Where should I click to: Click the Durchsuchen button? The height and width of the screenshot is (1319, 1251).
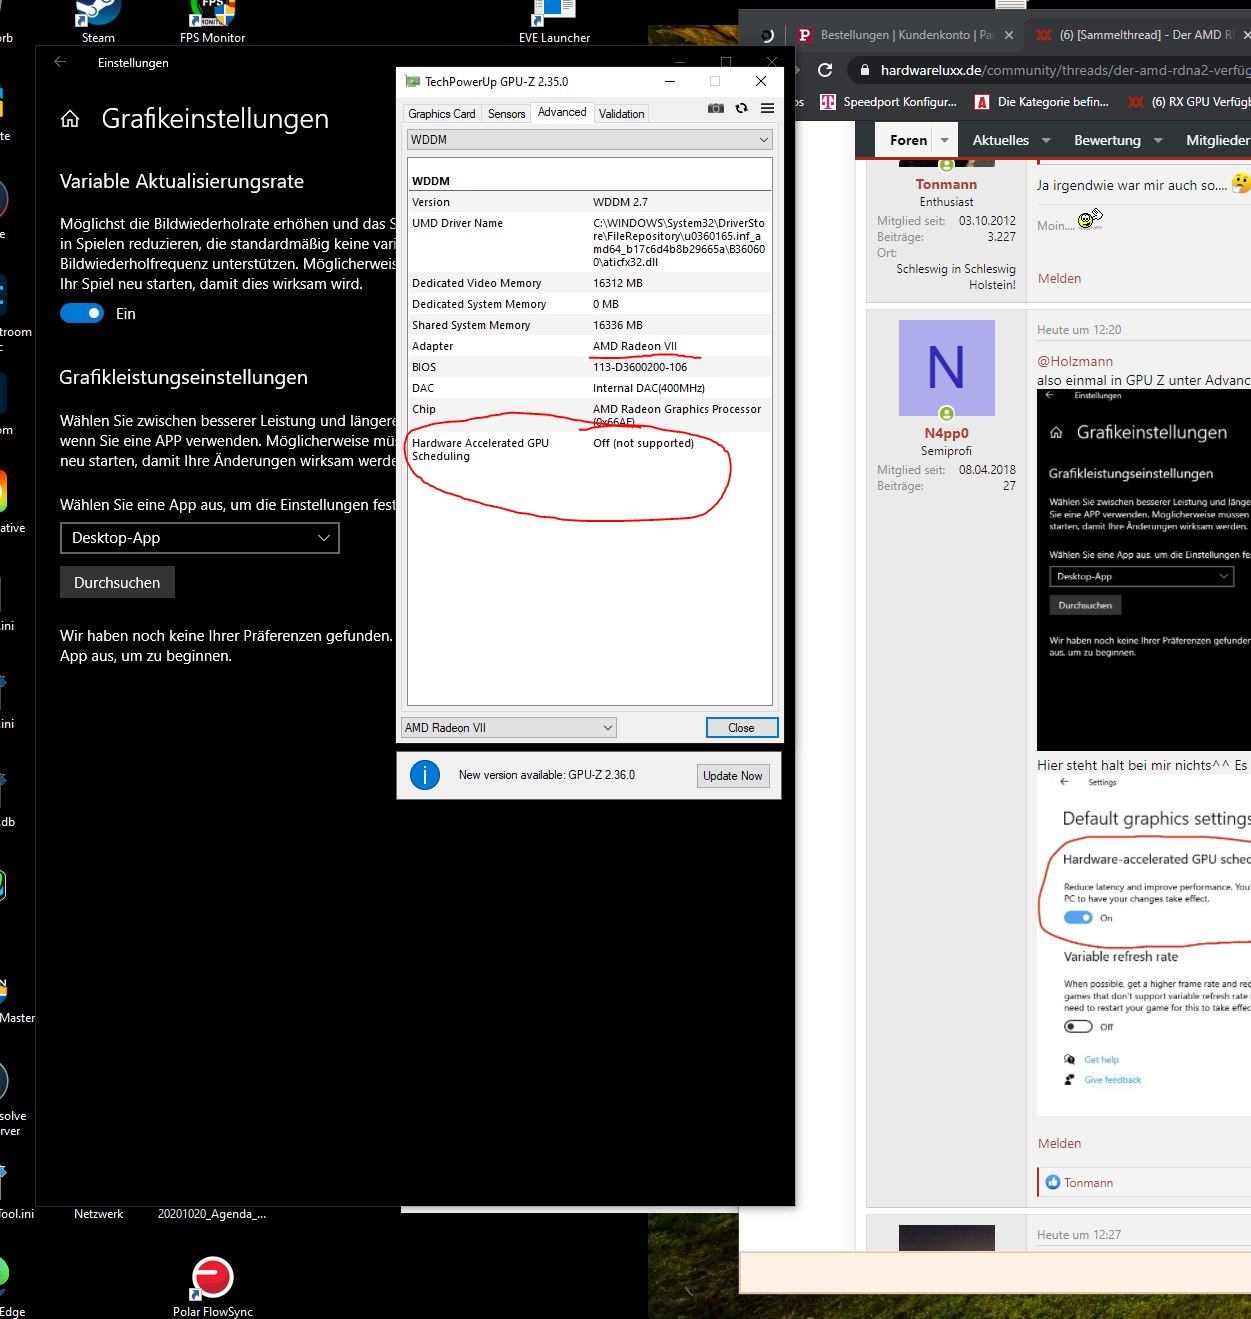(x=117, y=582)
